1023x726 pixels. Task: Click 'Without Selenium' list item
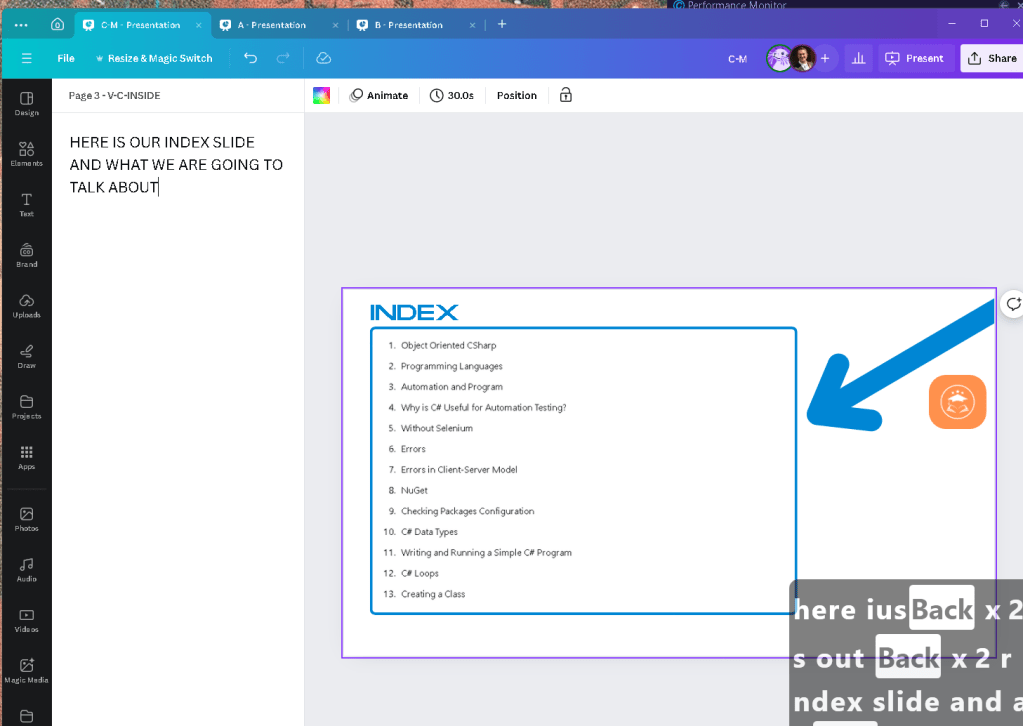pos(436,428)
